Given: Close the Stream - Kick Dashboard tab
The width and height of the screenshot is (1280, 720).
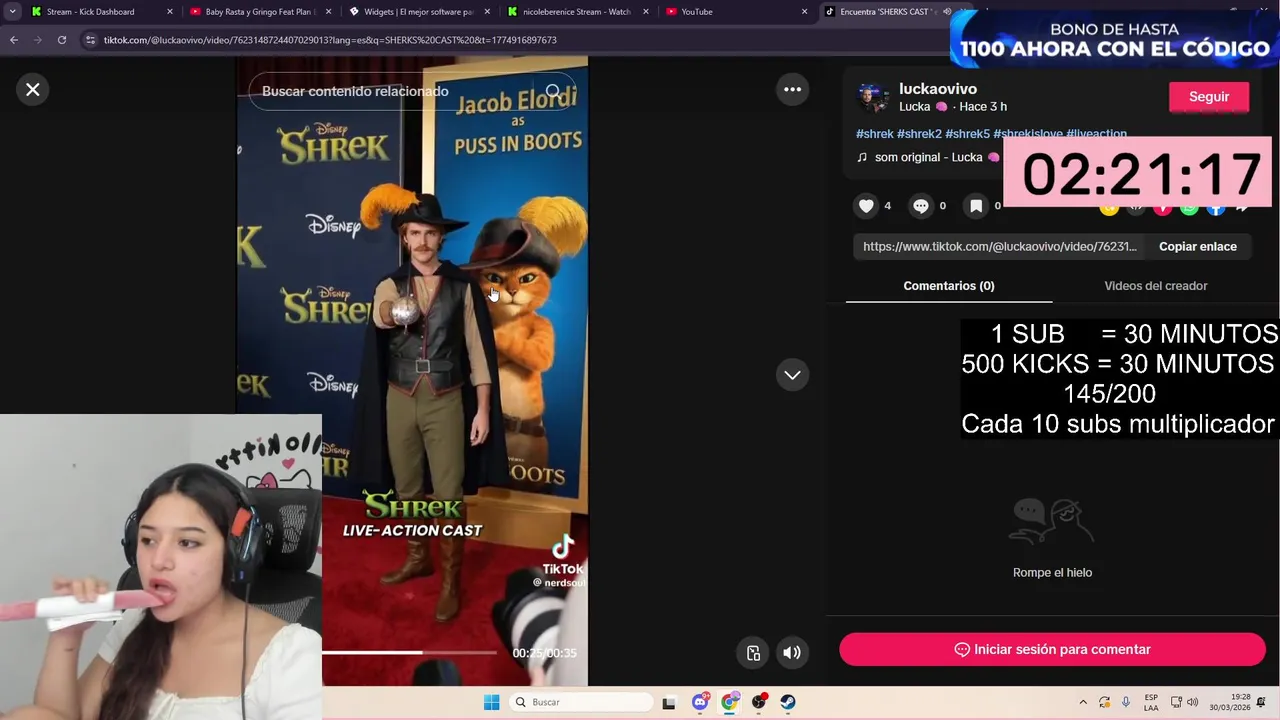Looking at the screenshot, I should 169,12.
